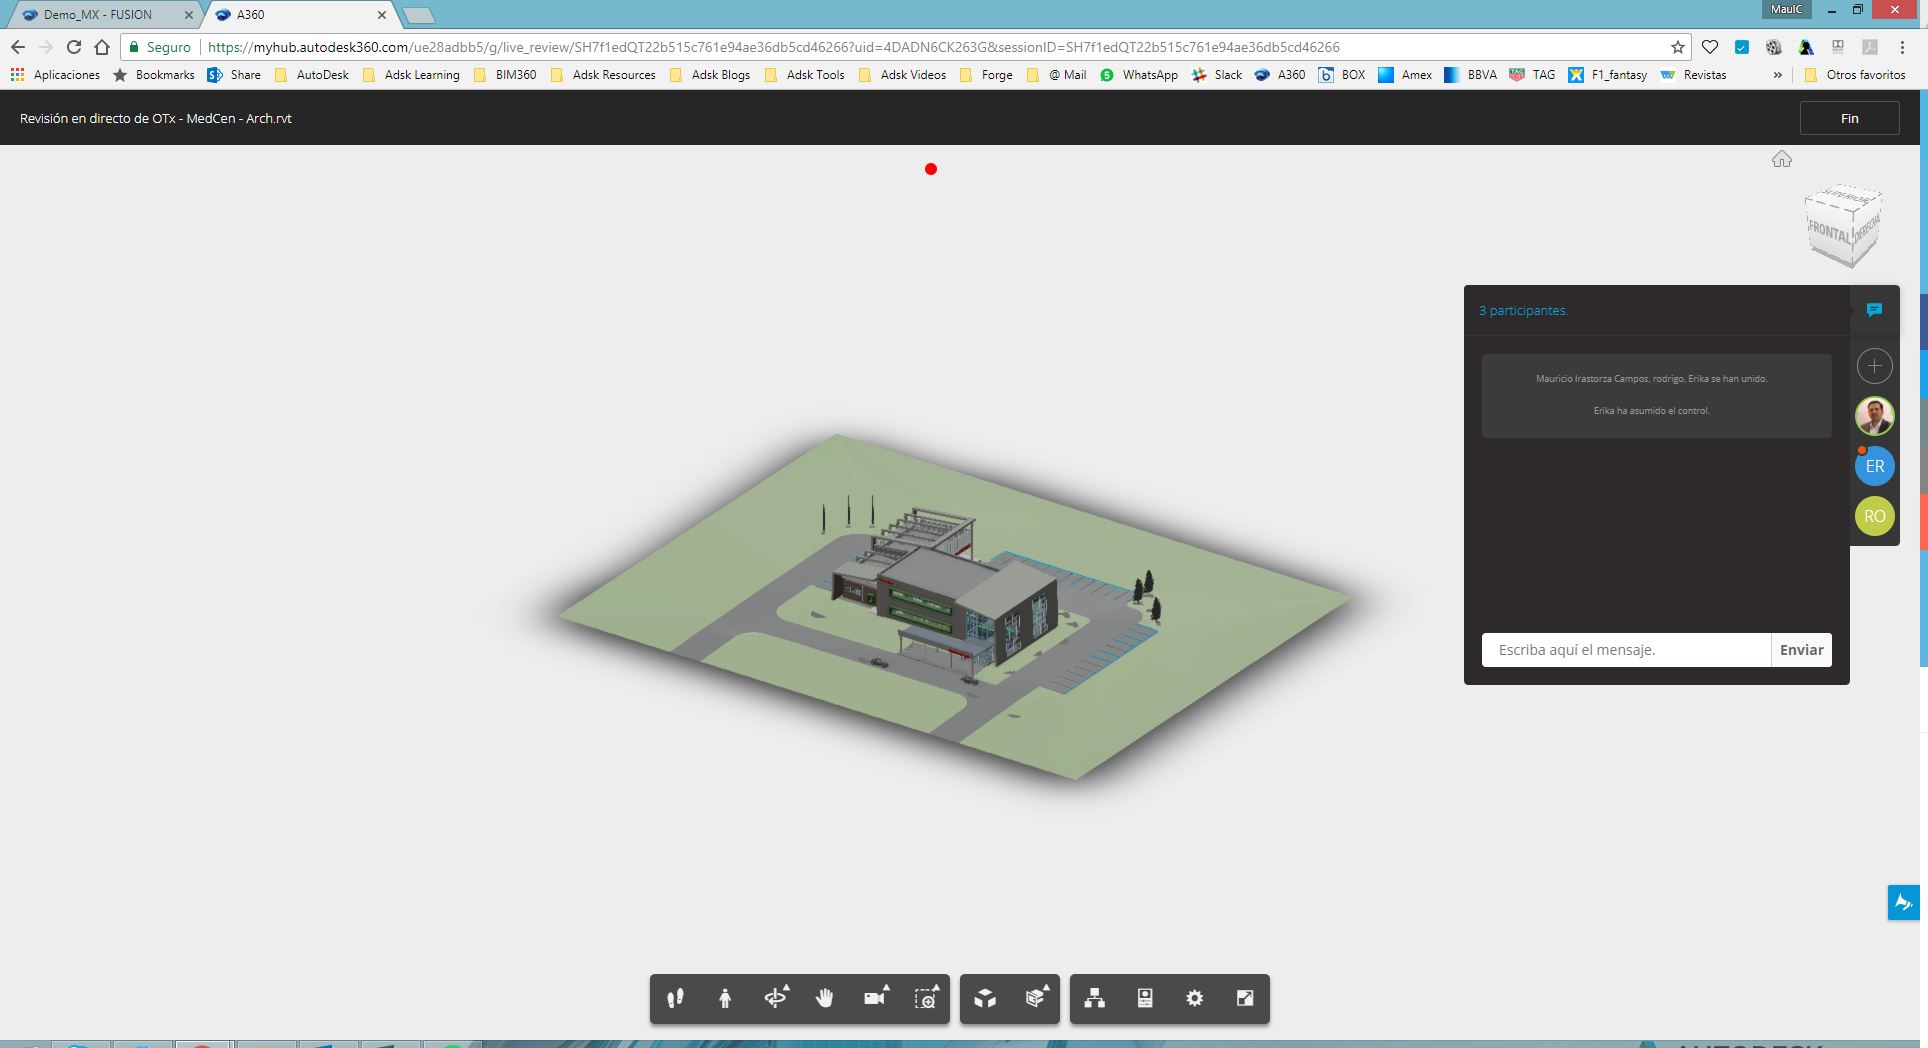Choose the Zoom window tool
Image resolution: width=1928 pixels, height=1048 pixels.
(926, 998)
